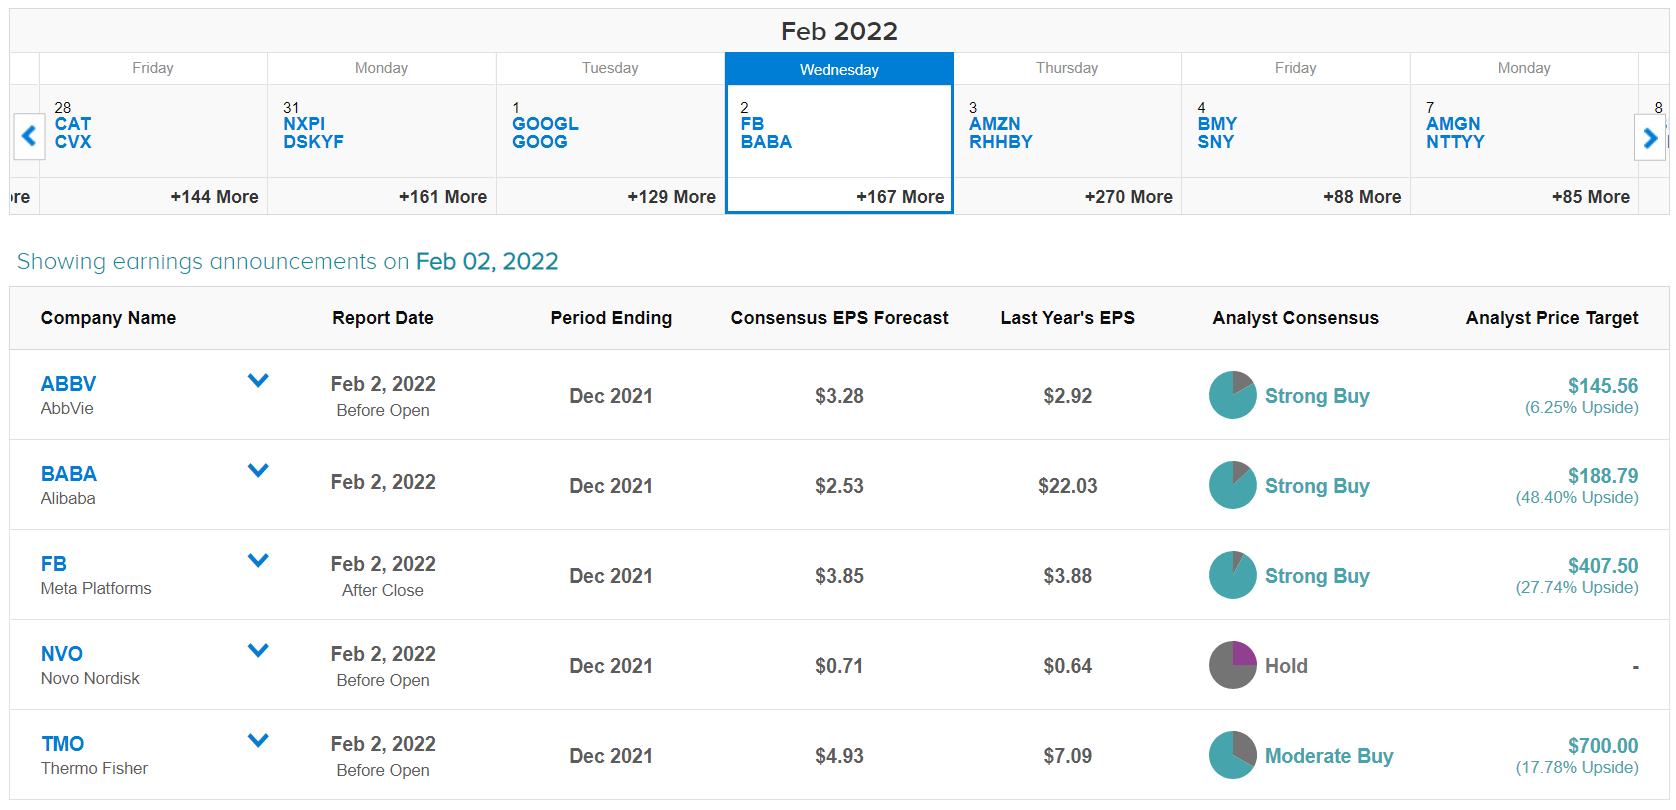Select Monday 31 calendar day
Screen dimensions: 1676x810
(382, 133)
